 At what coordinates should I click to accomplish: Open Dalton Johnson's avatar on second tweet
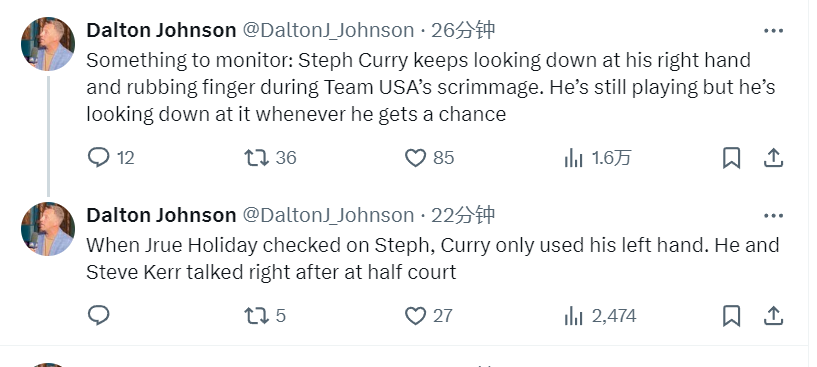pyautogui.click(x=48, y=229)
